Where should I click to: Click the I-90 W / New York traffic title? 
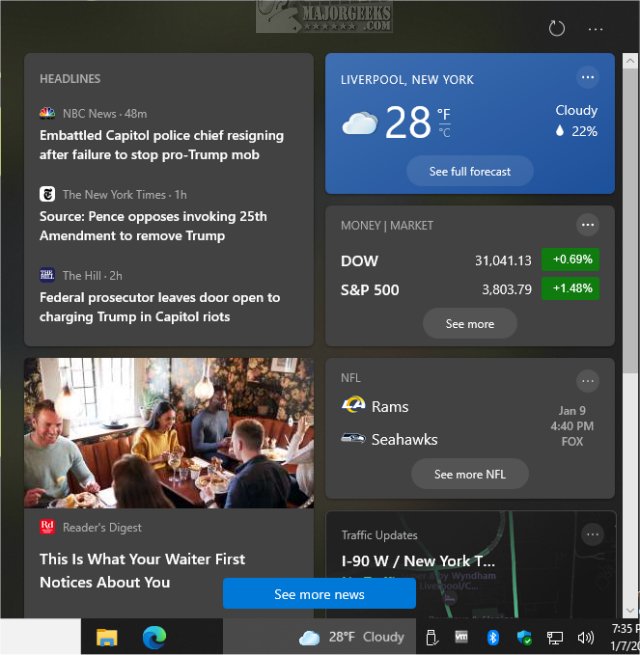click(x=418, y=561)
